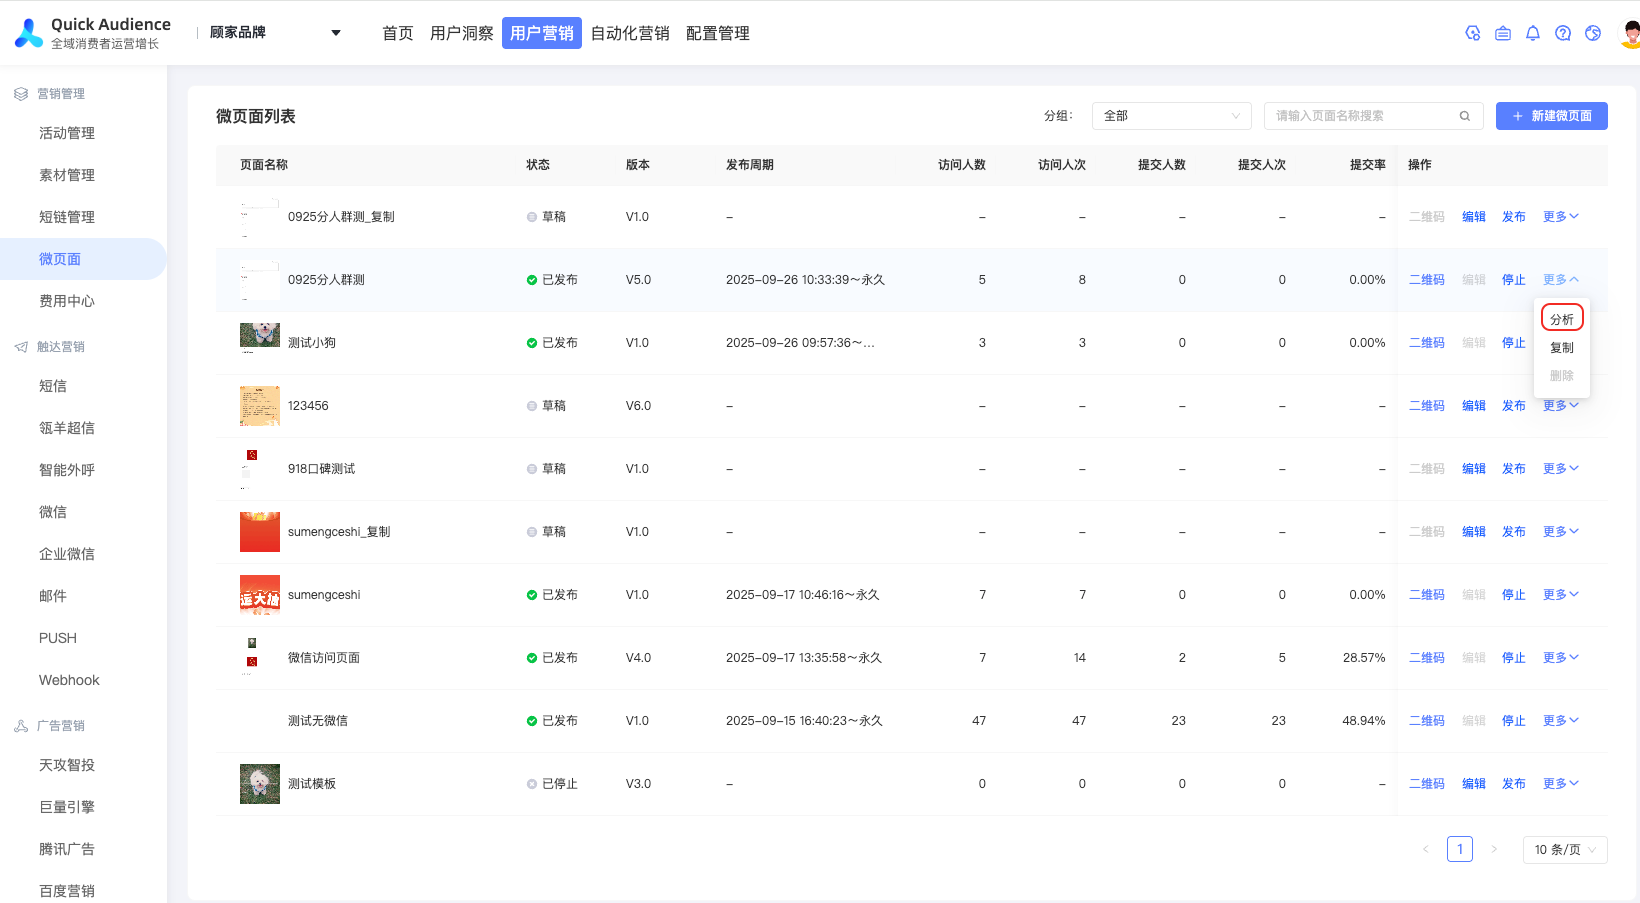
Task: Open 二维码 for the 微信访问页面 row
Action: click(1426, 658)
